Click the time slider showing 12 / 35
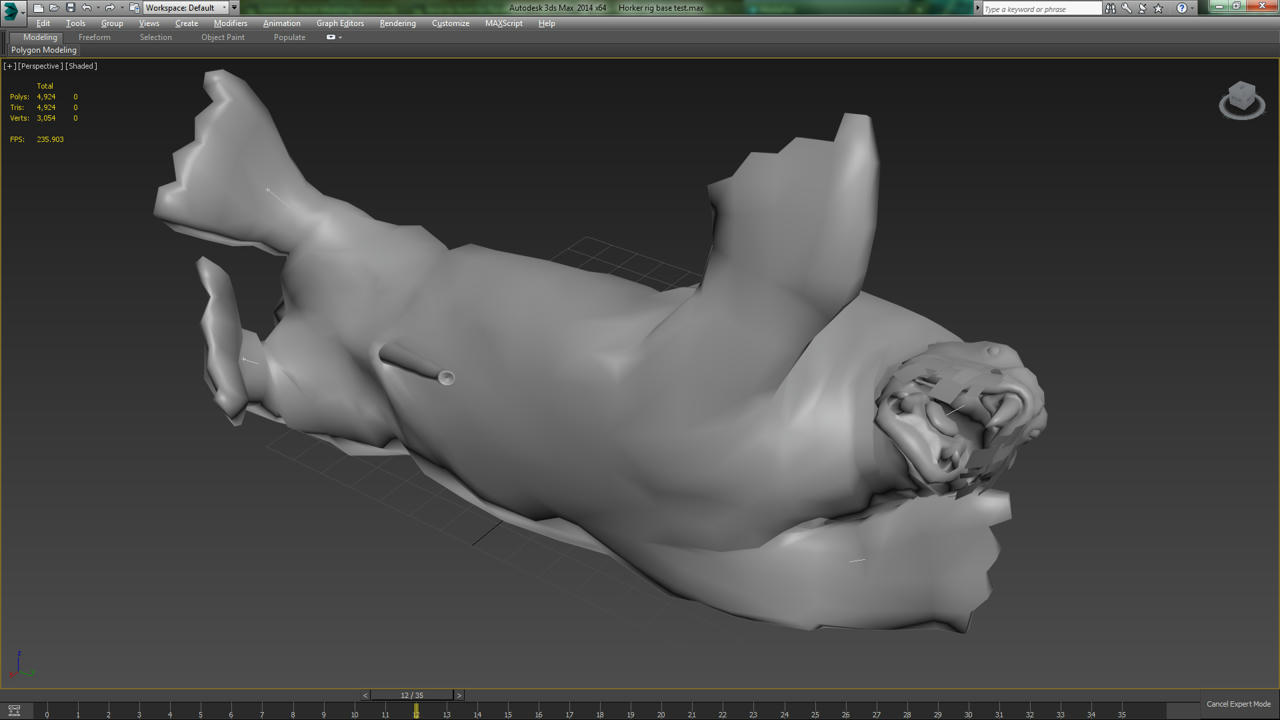 point(412,695)
